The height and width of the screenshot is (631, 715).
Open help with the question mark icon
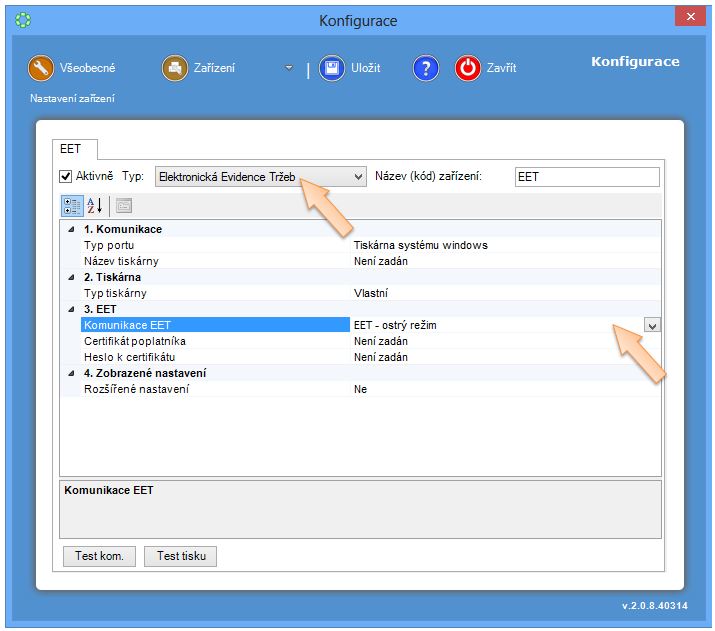[426, 68]
